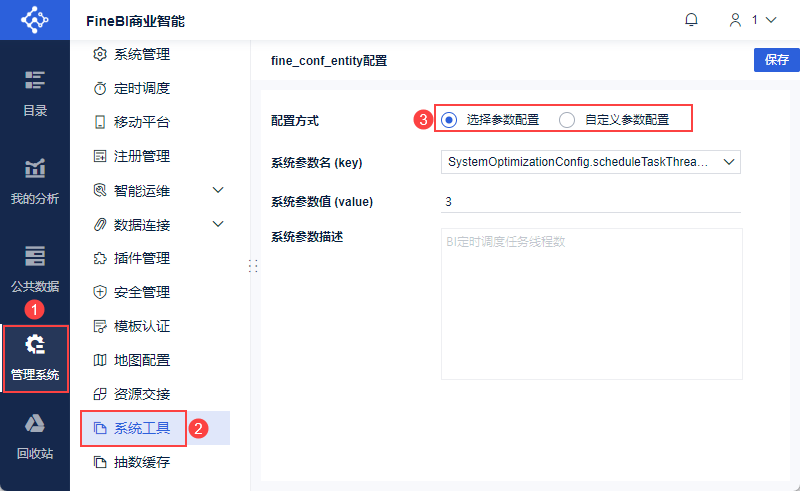
Task: Click the 系统参数描述 text area
Action: pos(591,304)
